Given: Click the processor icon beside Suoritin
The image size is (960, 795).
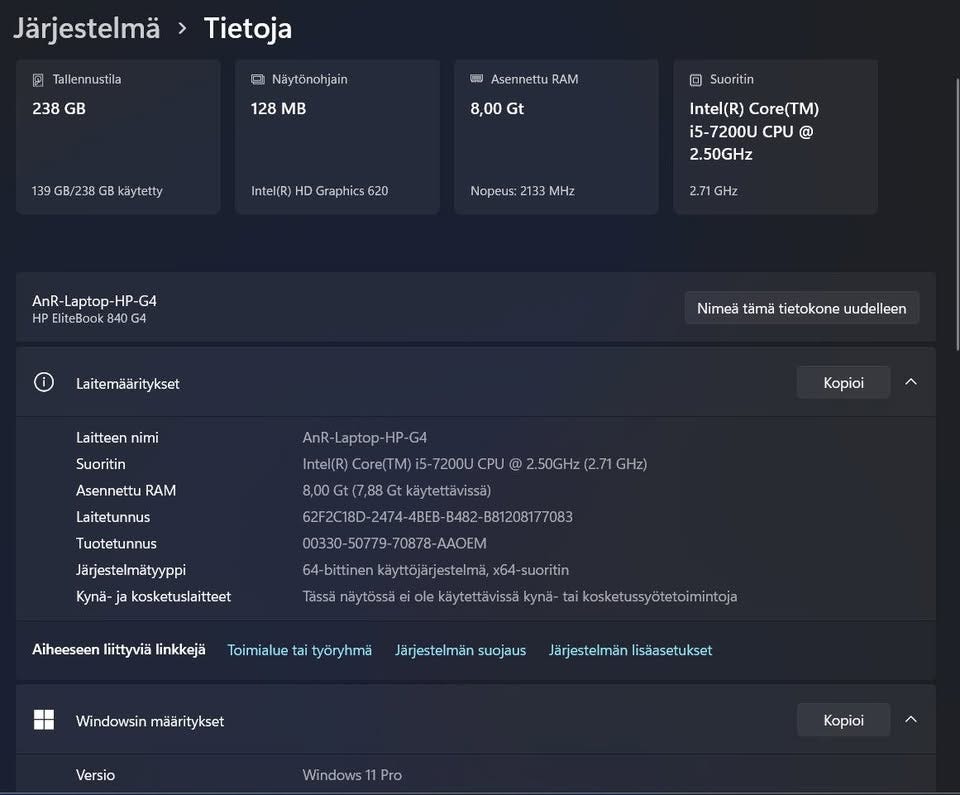Looking at the screenshot, I should 695,79.
